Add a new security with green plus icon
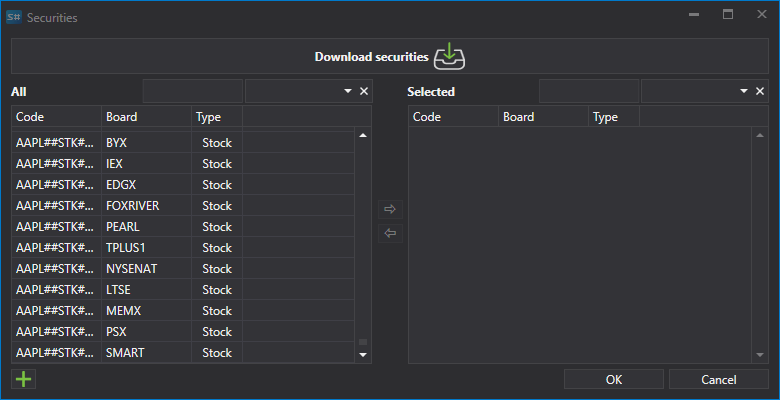Screen dimensions: 780x400 click(x=23, y=379)
